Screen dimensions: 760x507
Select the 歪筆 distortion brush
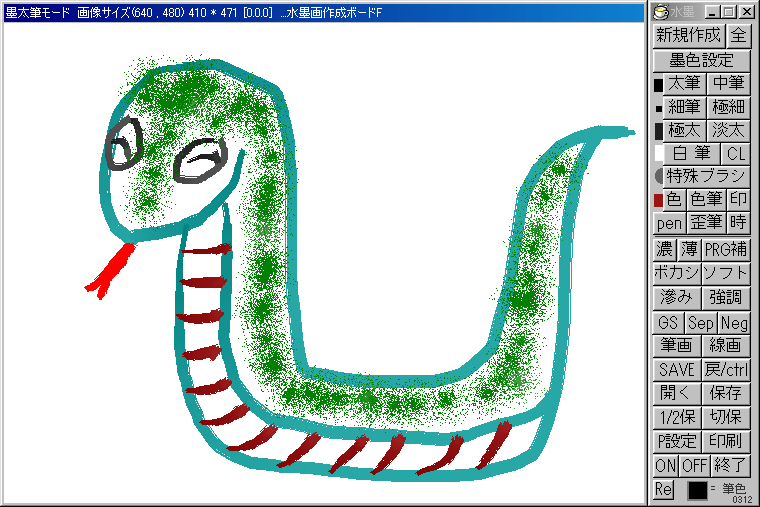[x=706, y=223]
